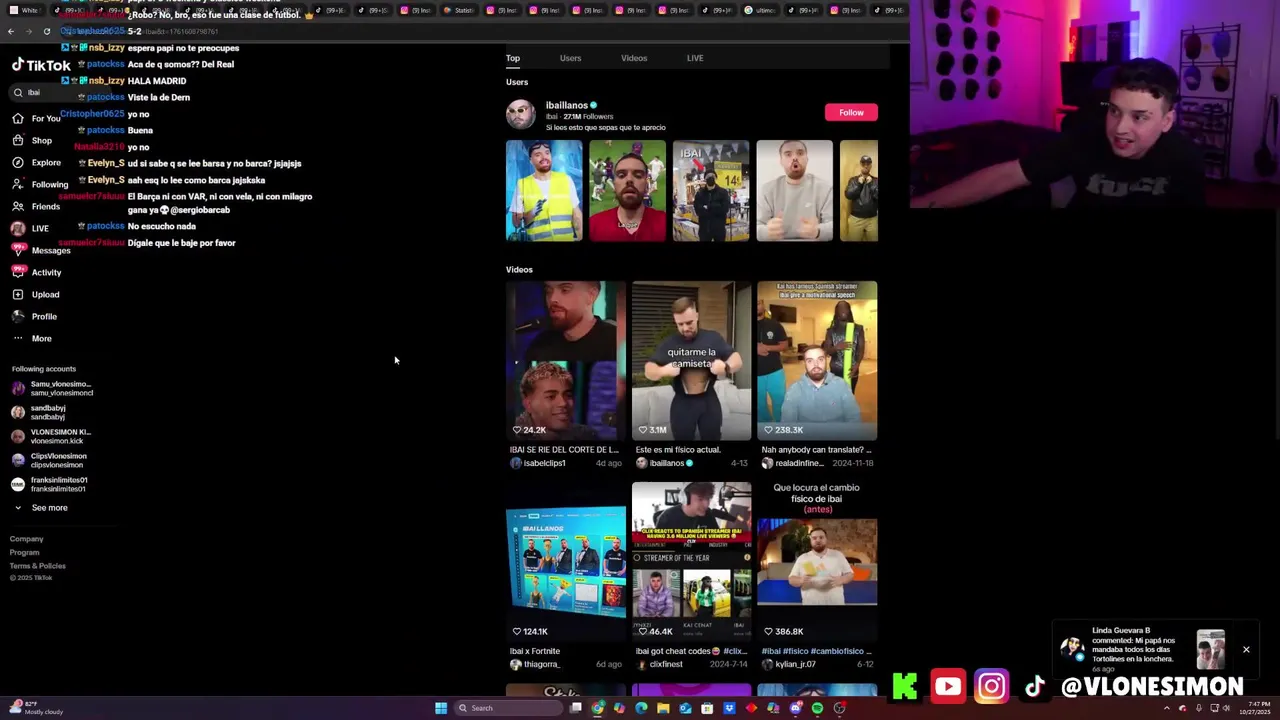The image size is (1280, 720).
Task: Open realadinfine uploader profile link
Action: click(x=793, y=463)
